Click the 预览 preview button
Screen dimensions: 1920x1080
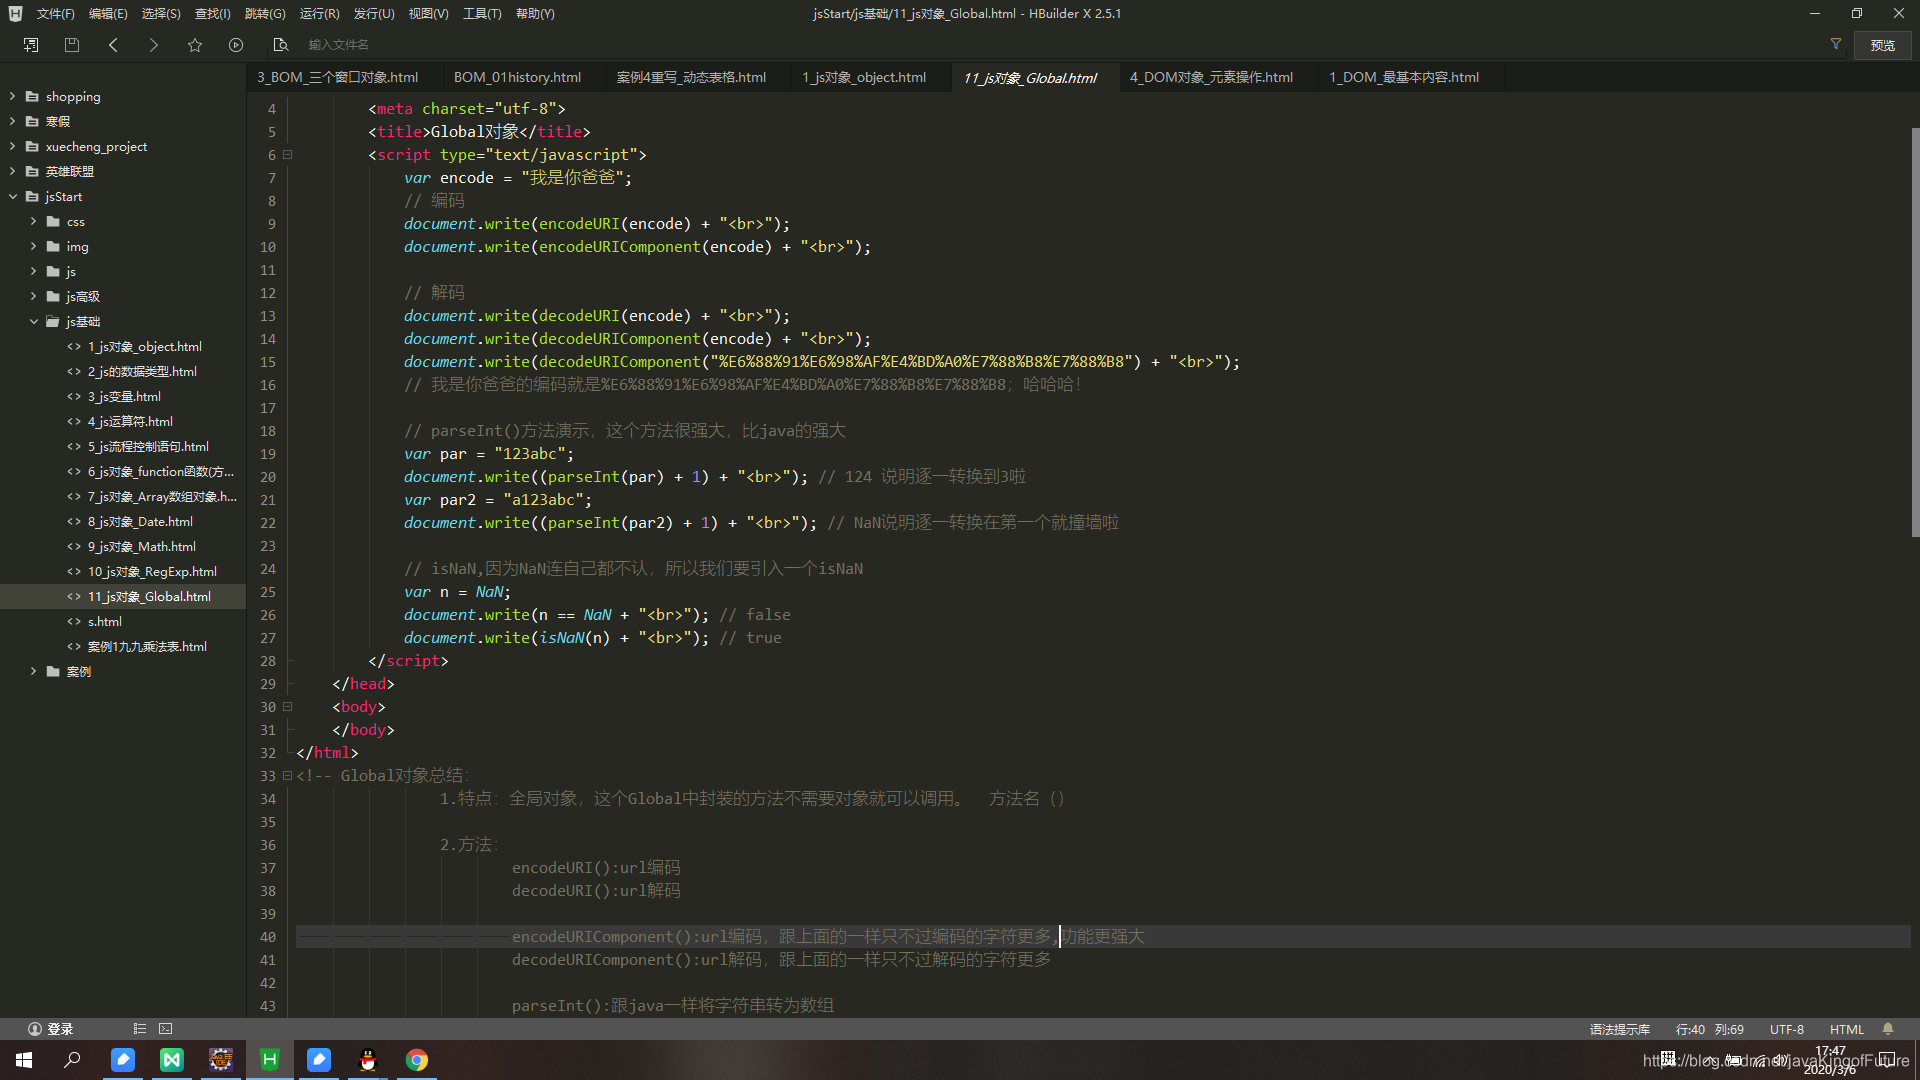tap(1883, 45)
